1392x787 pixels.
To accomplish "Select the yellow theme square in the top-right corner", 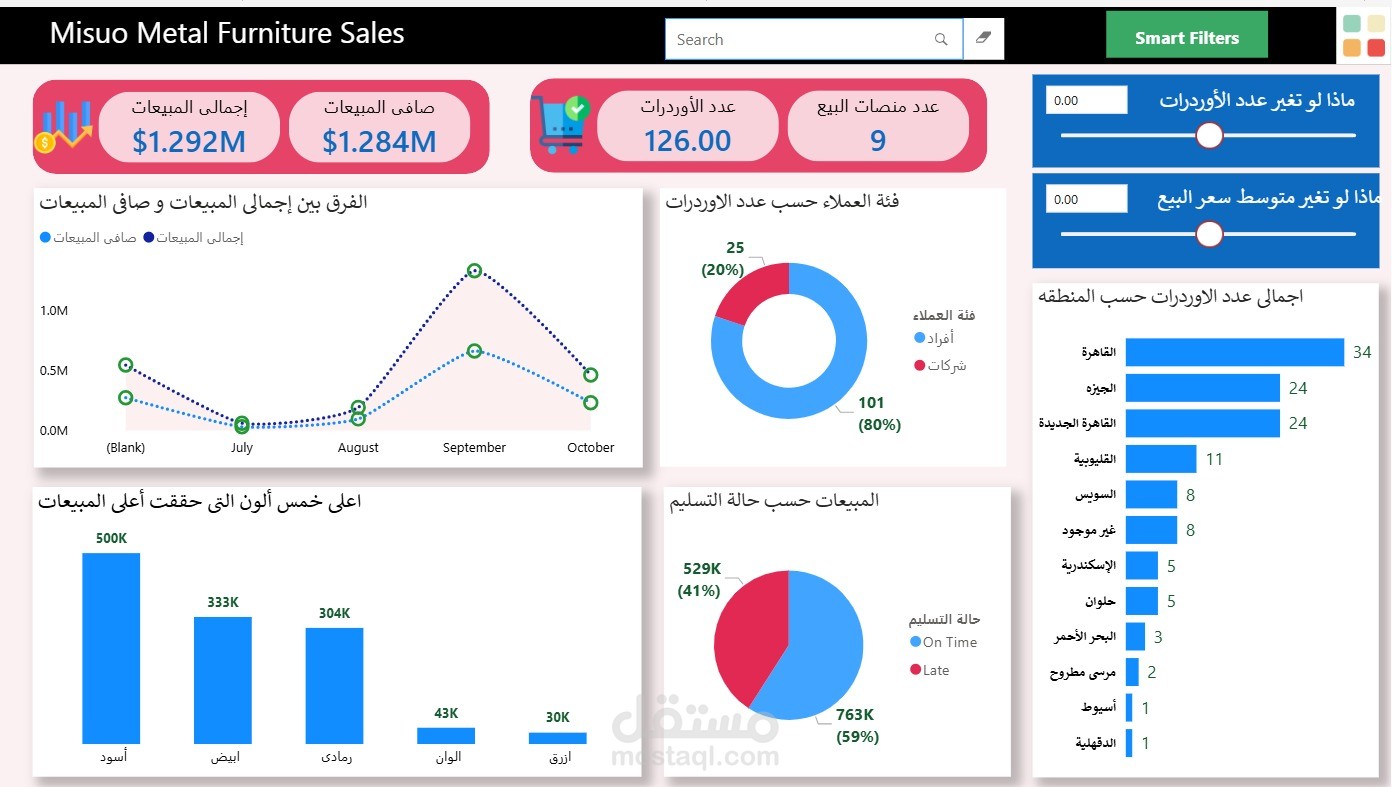I will (x=1376, y=23).
